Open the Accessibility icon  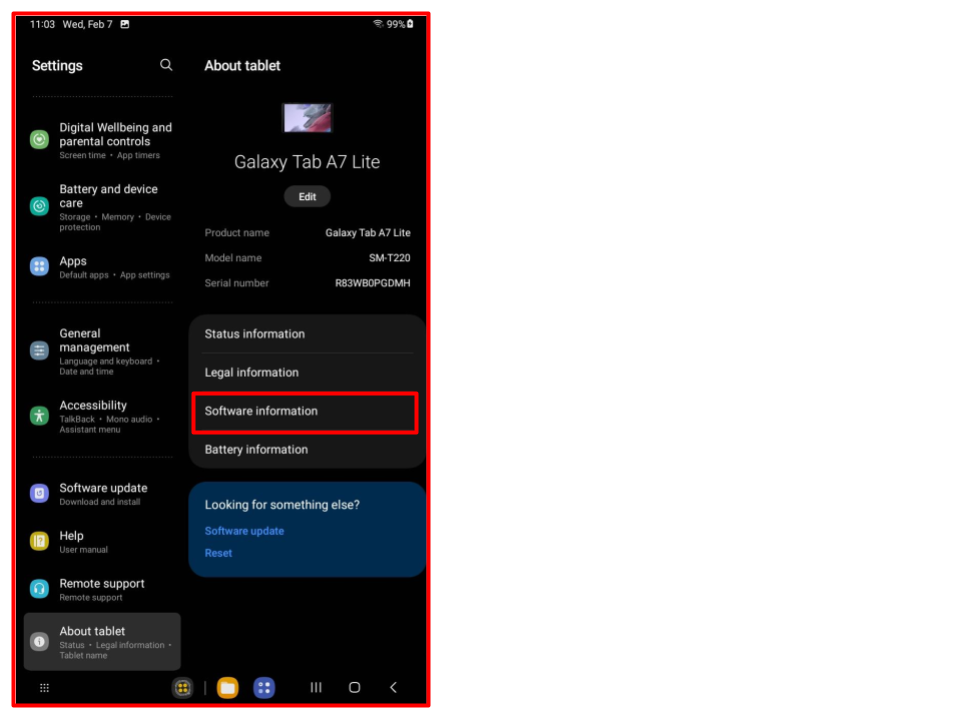click(39, 416)
